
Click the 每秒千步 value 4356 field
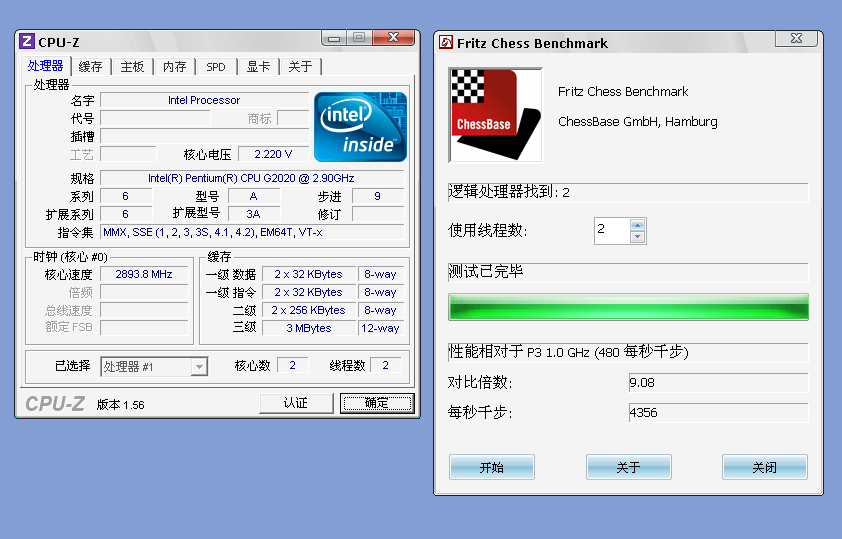pyautogui.click(x=718, y=413)
